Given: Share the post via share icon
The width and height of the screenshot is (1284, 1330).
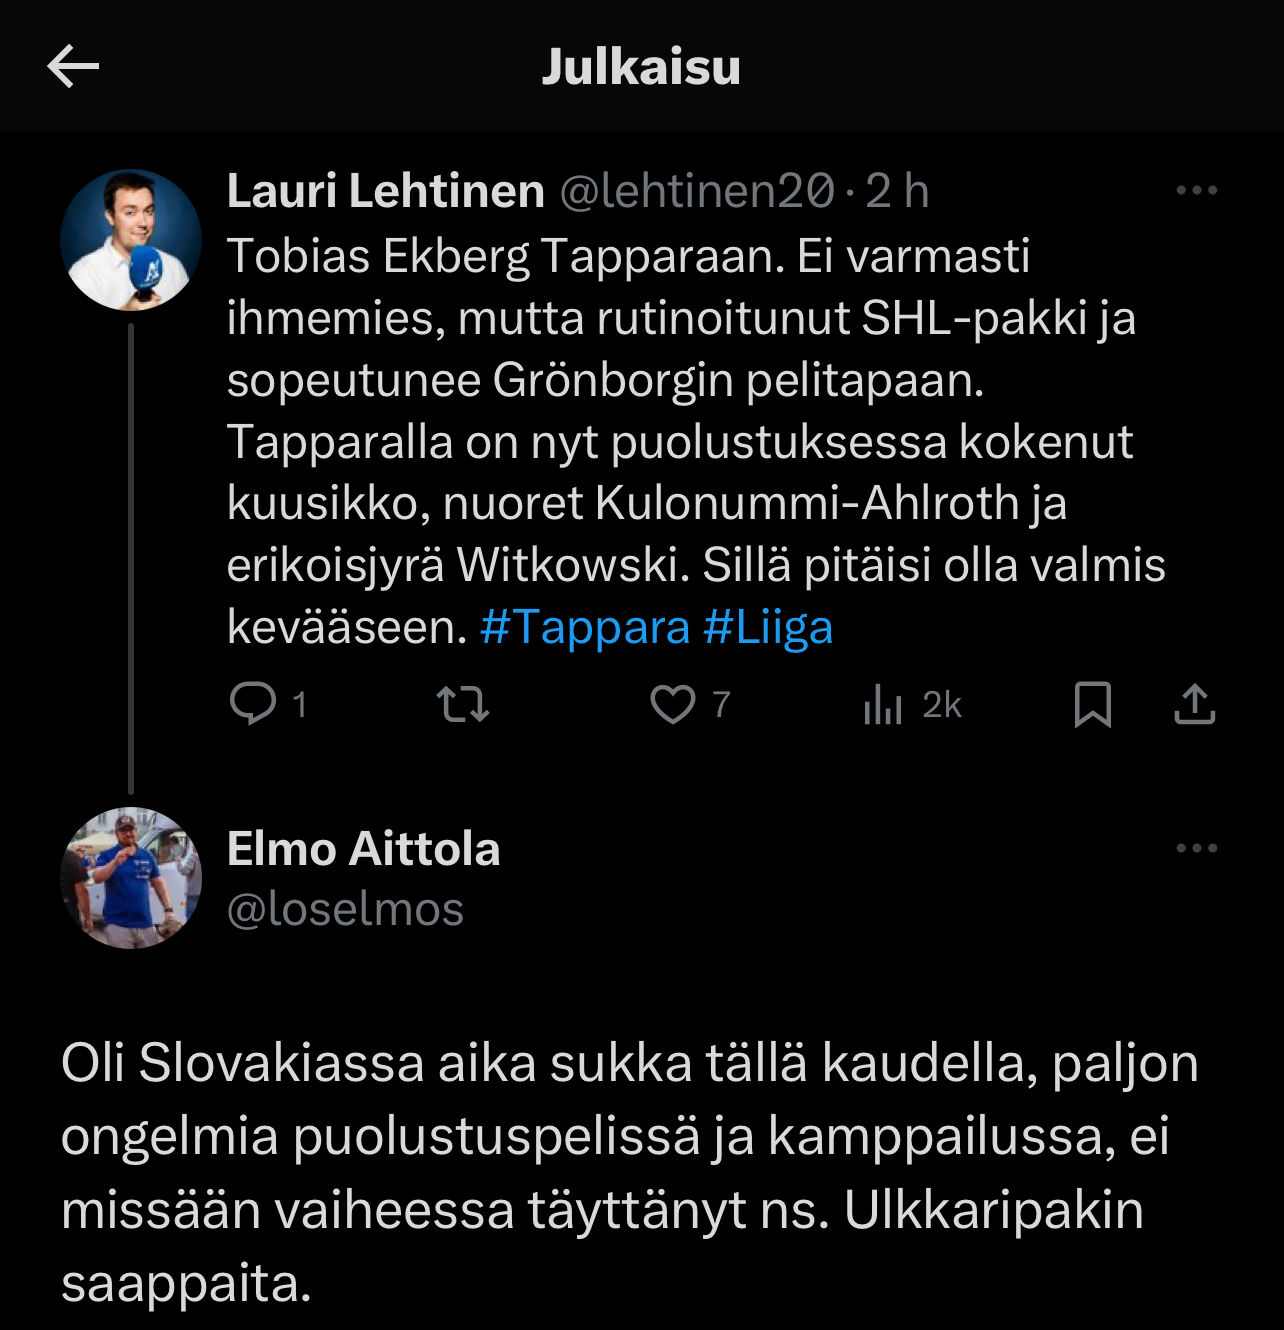Looking at the screenshot, I should pos(1194,704).
